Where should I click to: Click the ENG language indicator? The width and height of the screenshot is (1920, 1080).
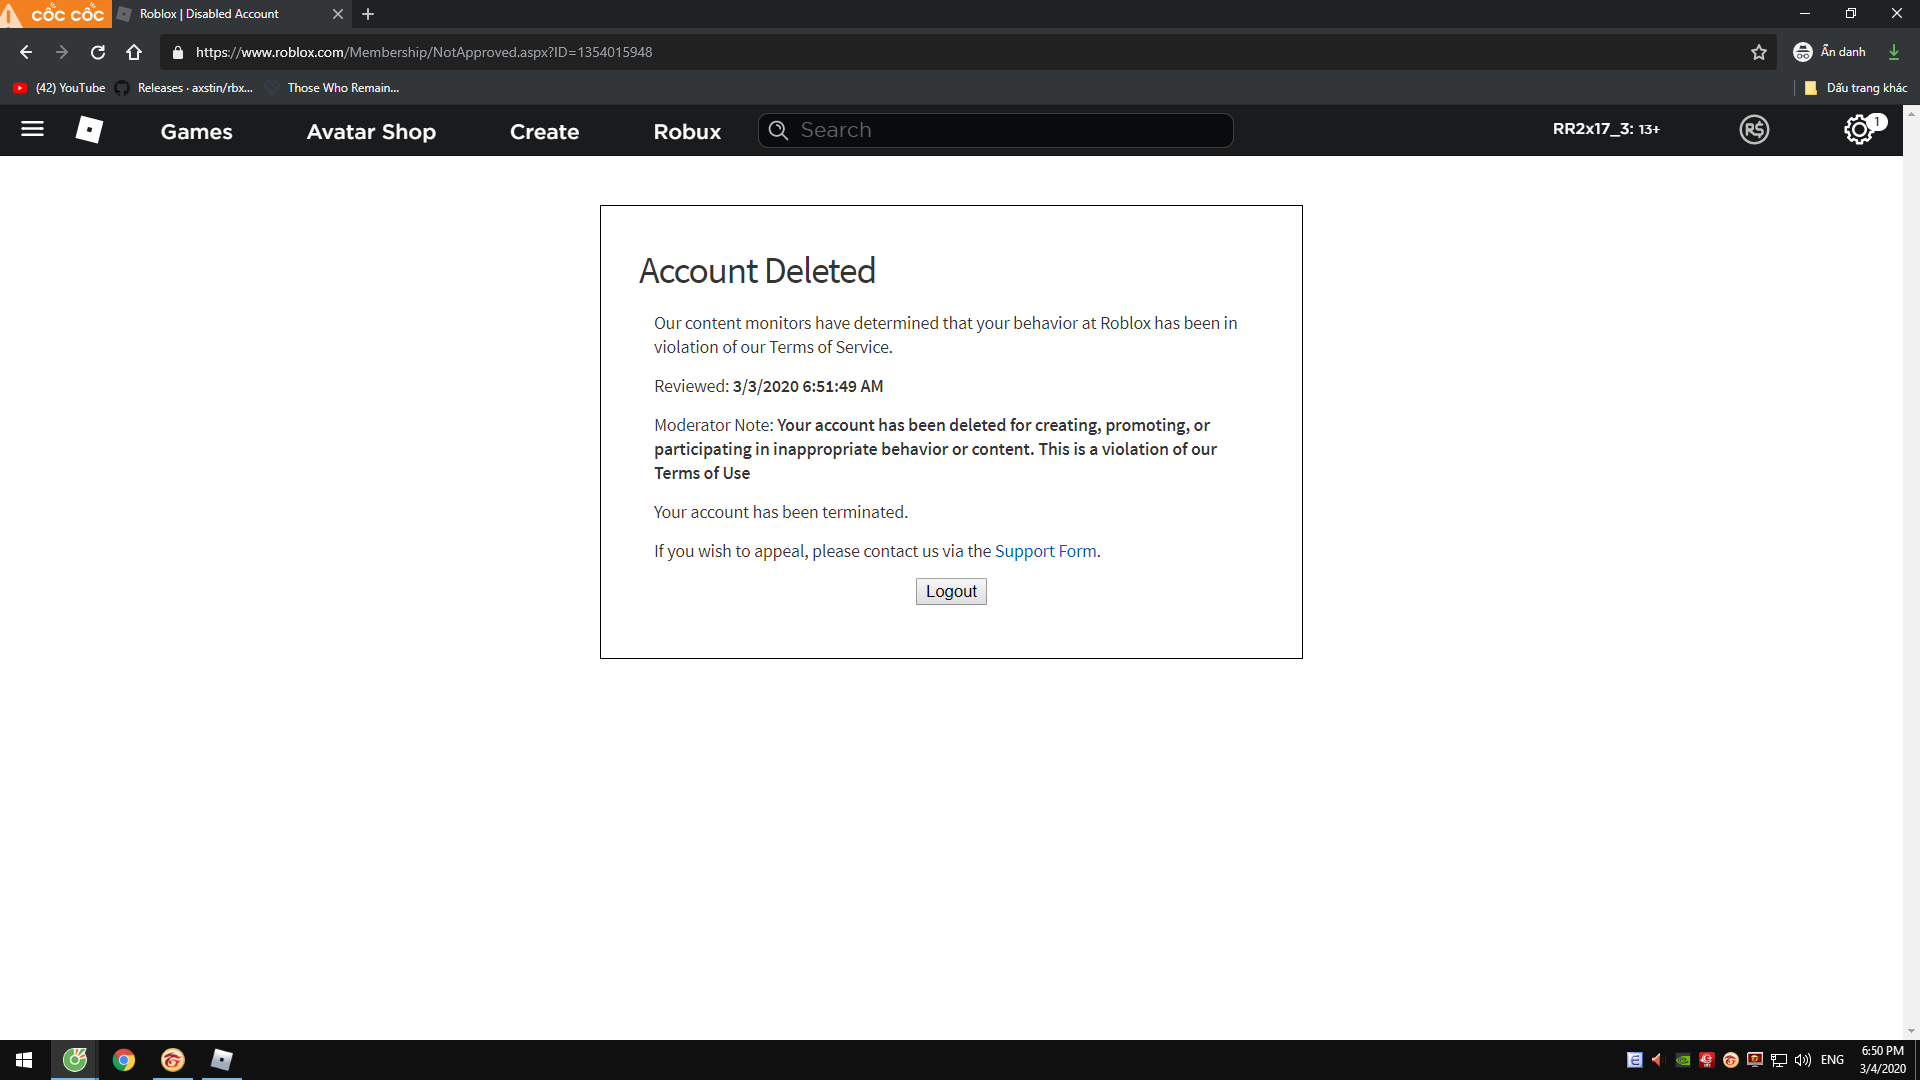click(x=1833, y=1060)
